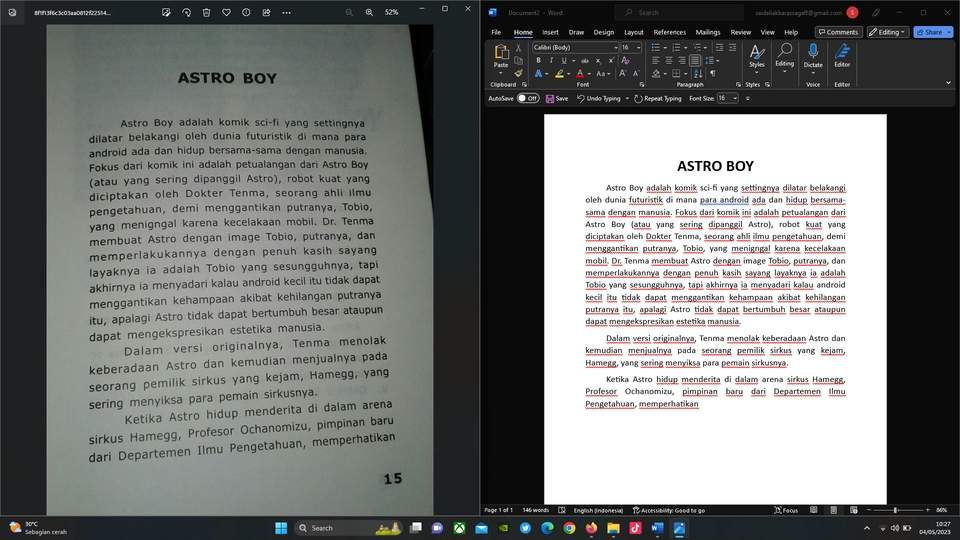Click Increase Indent icon

[x=732, y=47]
